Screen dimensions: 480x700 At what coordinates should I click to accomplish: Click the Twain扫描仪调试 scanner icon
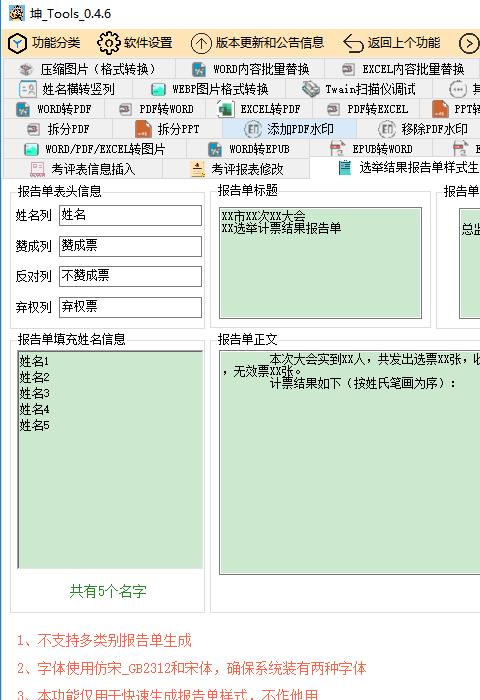(310, 89)
